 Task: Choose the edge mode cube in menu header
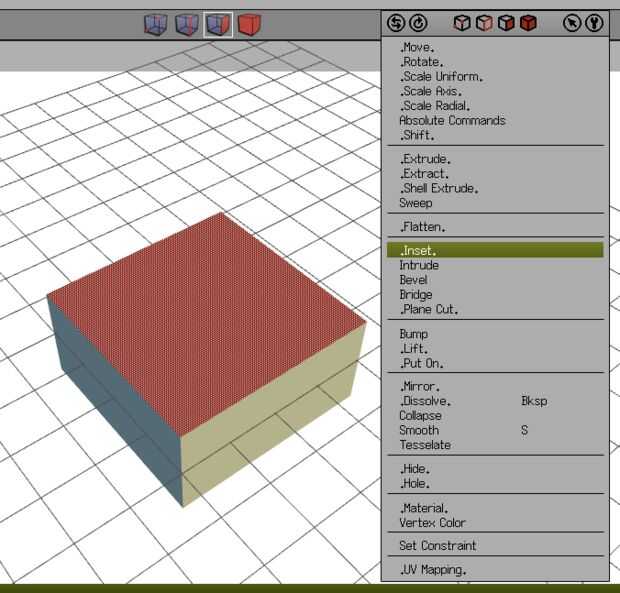click(484, 23)
